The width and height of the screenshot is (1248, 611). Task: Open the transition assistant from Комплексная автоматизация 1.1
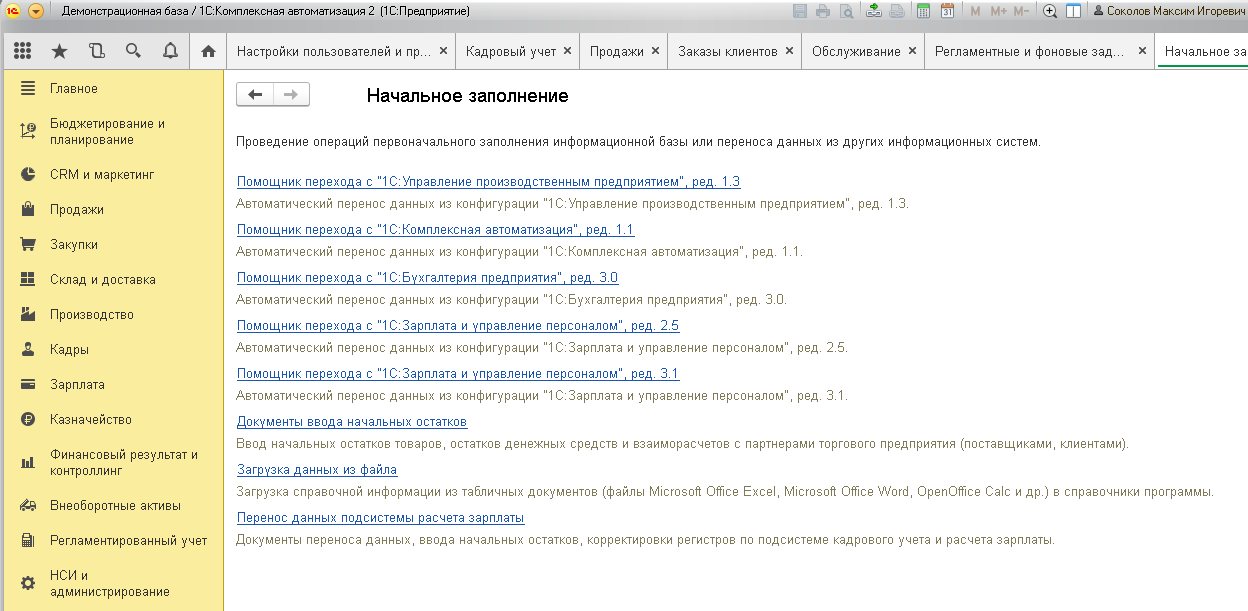(x=435, y=230)
